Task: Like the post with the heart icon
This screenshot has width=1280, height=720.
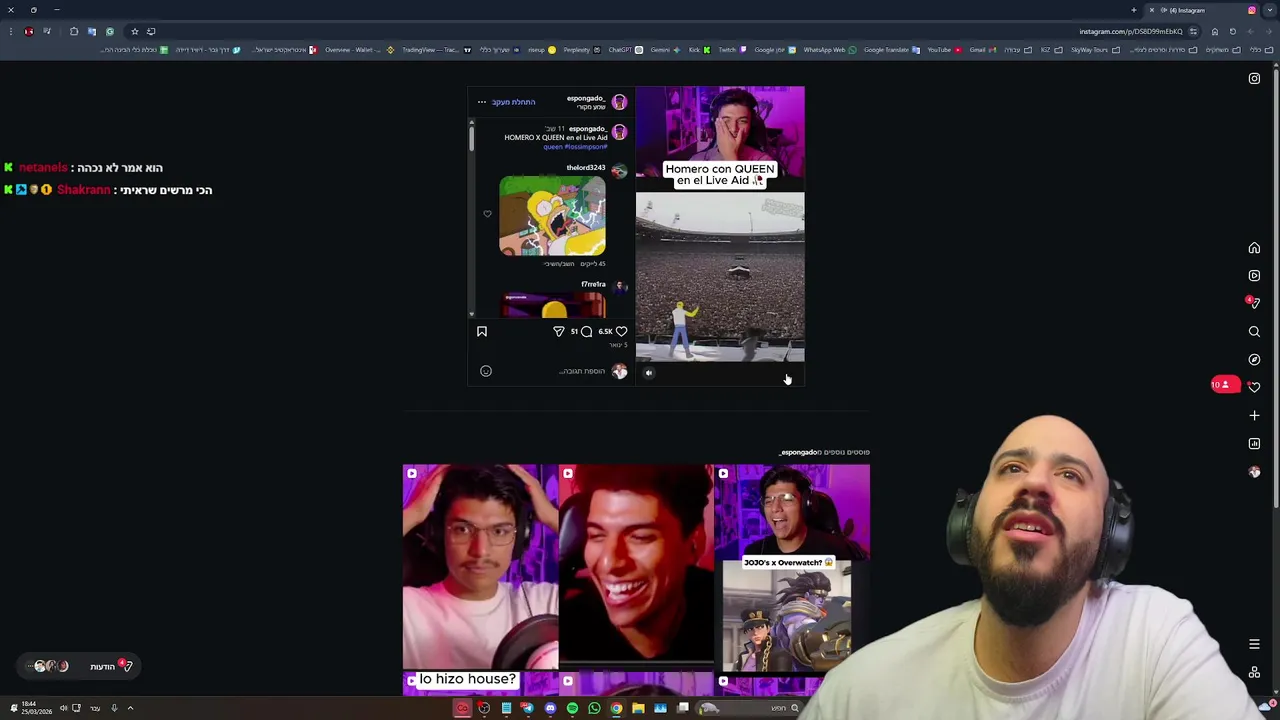Action: pyautogui.click(x=621, y=331)
